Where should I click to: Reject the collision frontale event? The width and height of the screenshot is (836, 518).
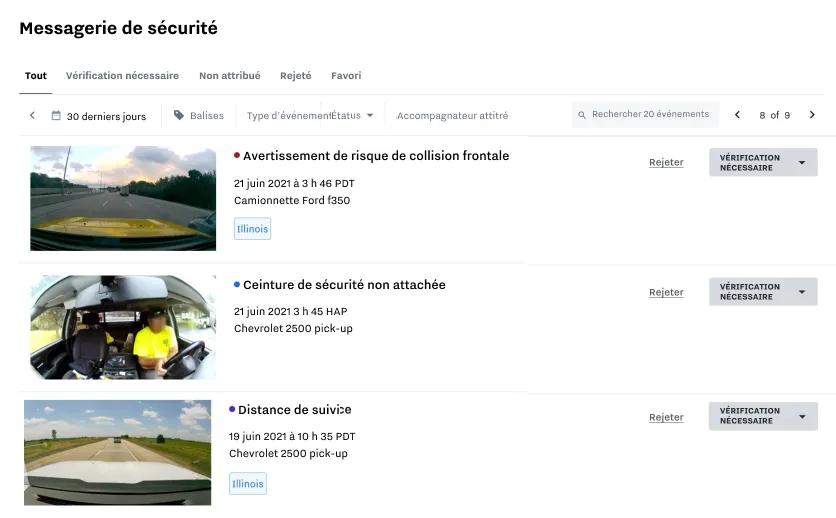tap(666, 162)
